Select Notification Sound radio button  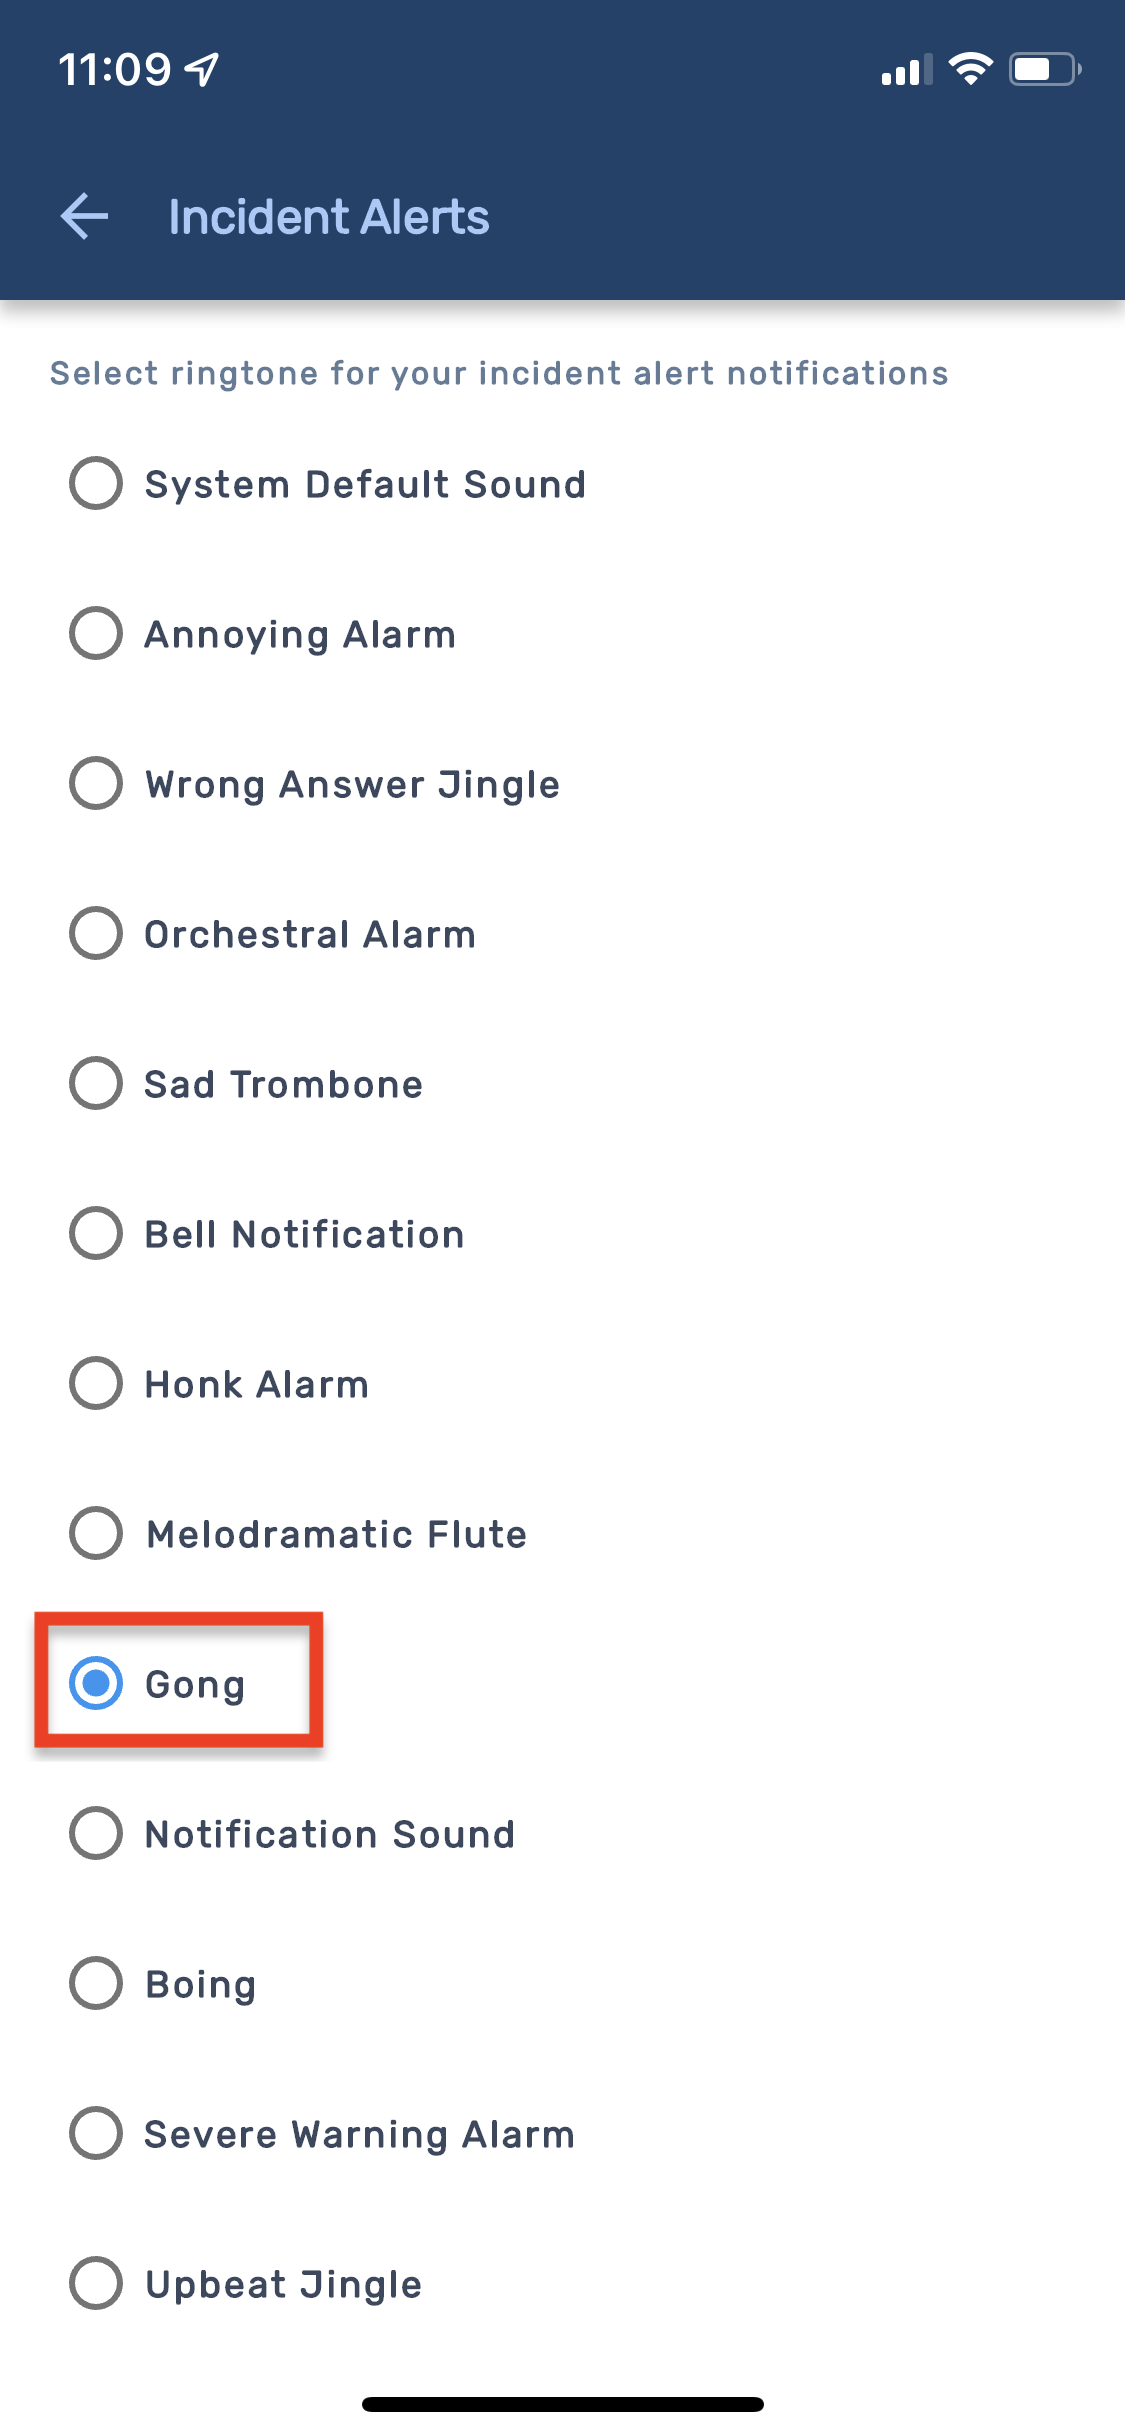click(x=96, y=1834)
